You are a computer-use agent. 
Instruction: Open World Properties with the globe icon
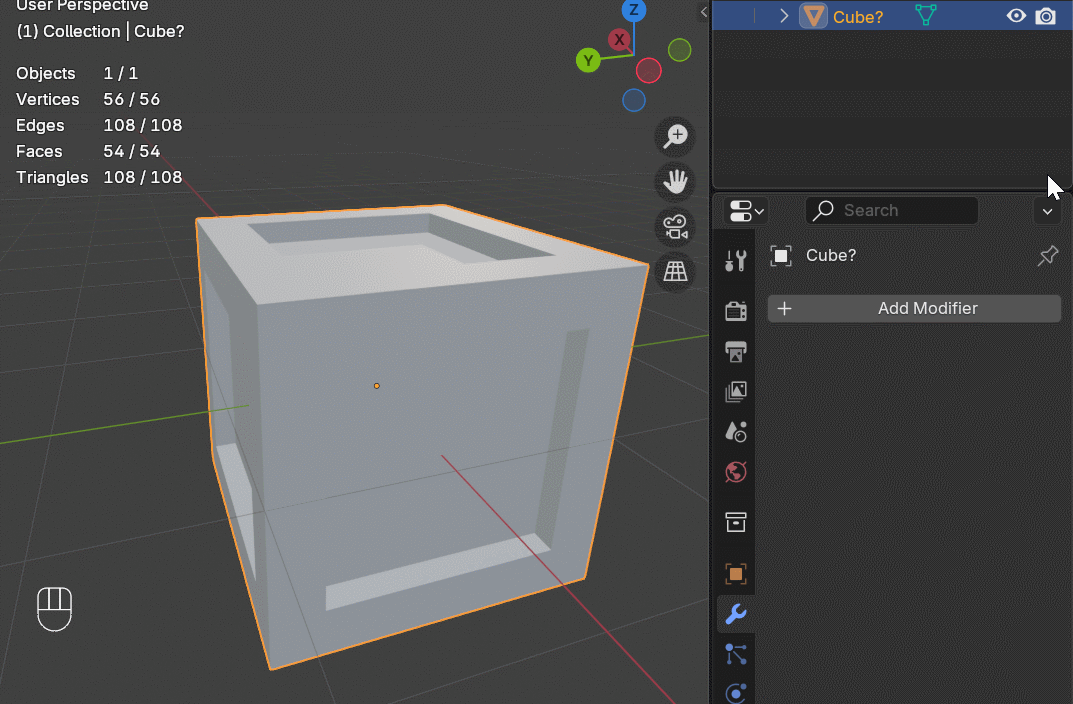(735, 471)
